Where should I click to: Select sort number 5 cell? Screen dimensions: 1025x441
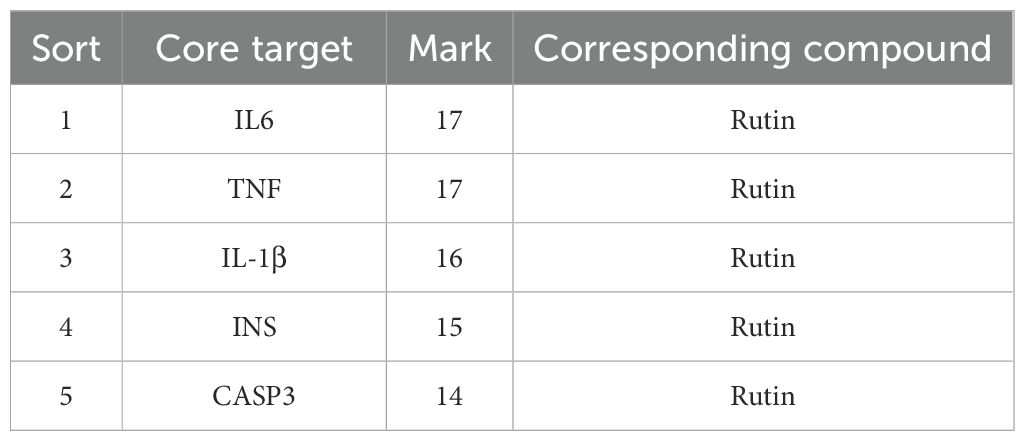[x=66, y=396]
